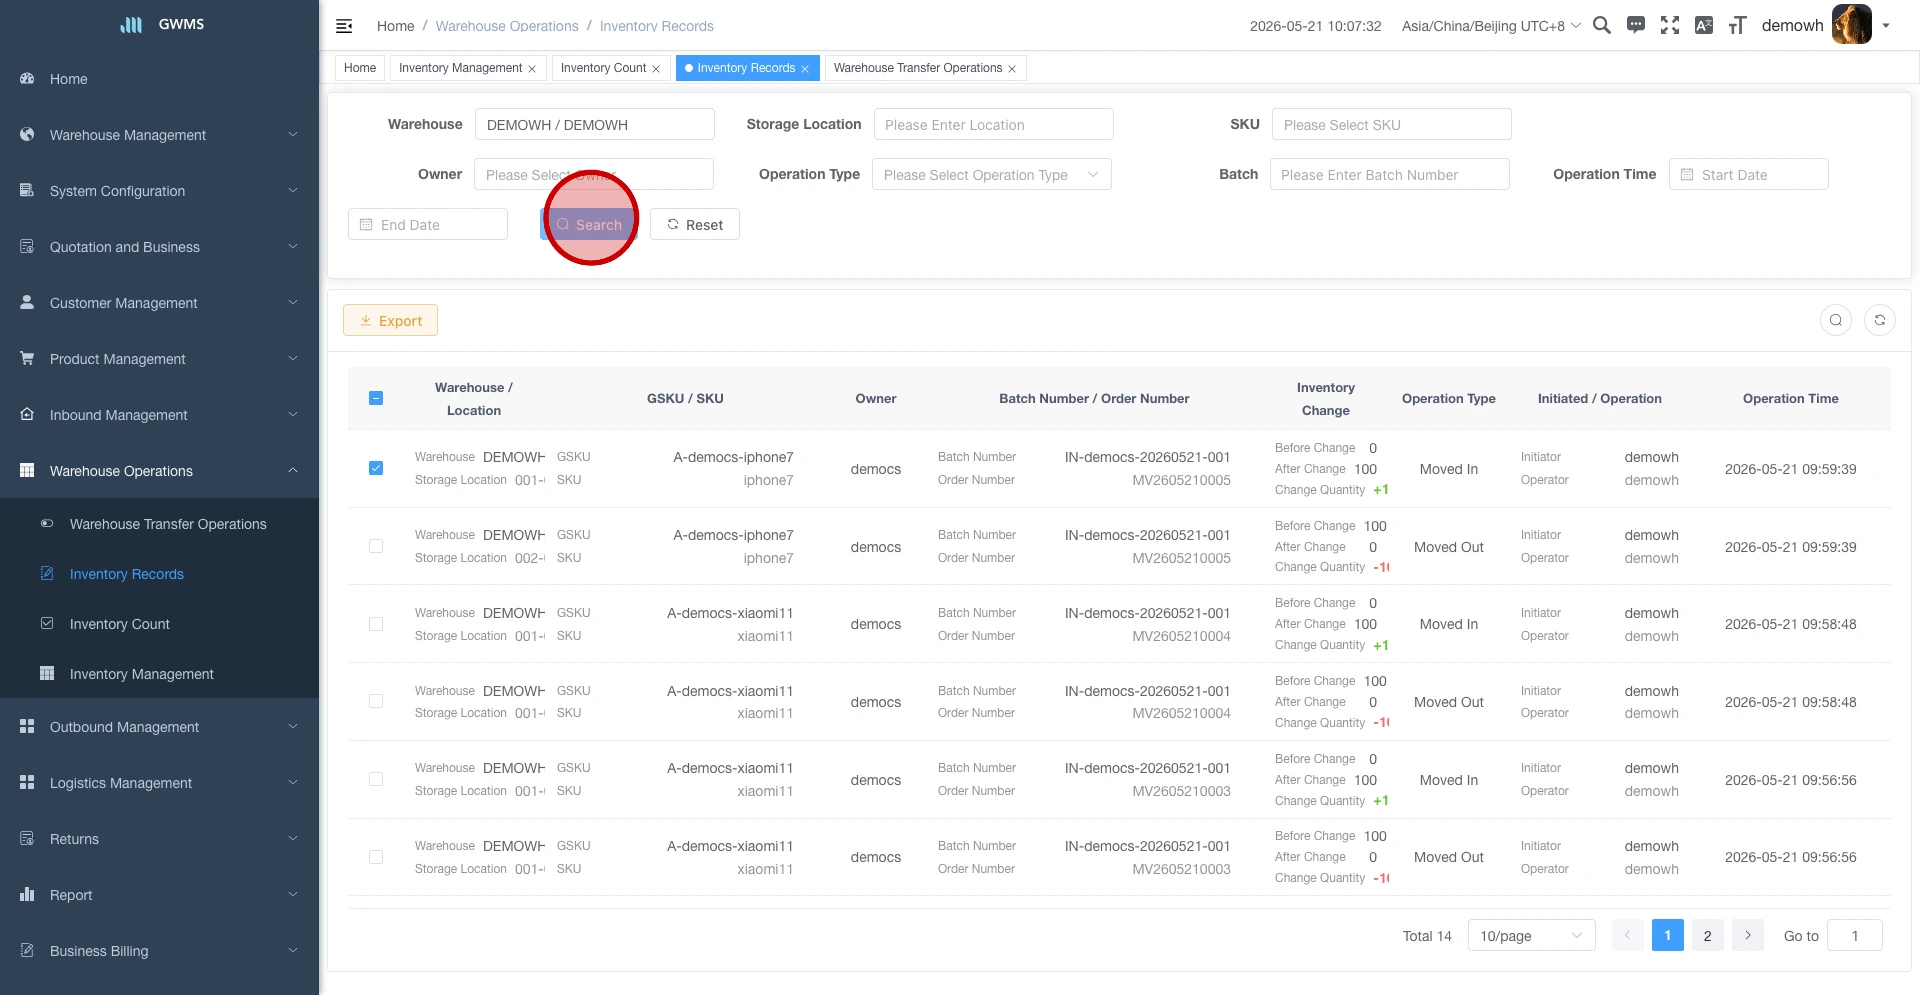Focus the Batch number input field

1390,174
